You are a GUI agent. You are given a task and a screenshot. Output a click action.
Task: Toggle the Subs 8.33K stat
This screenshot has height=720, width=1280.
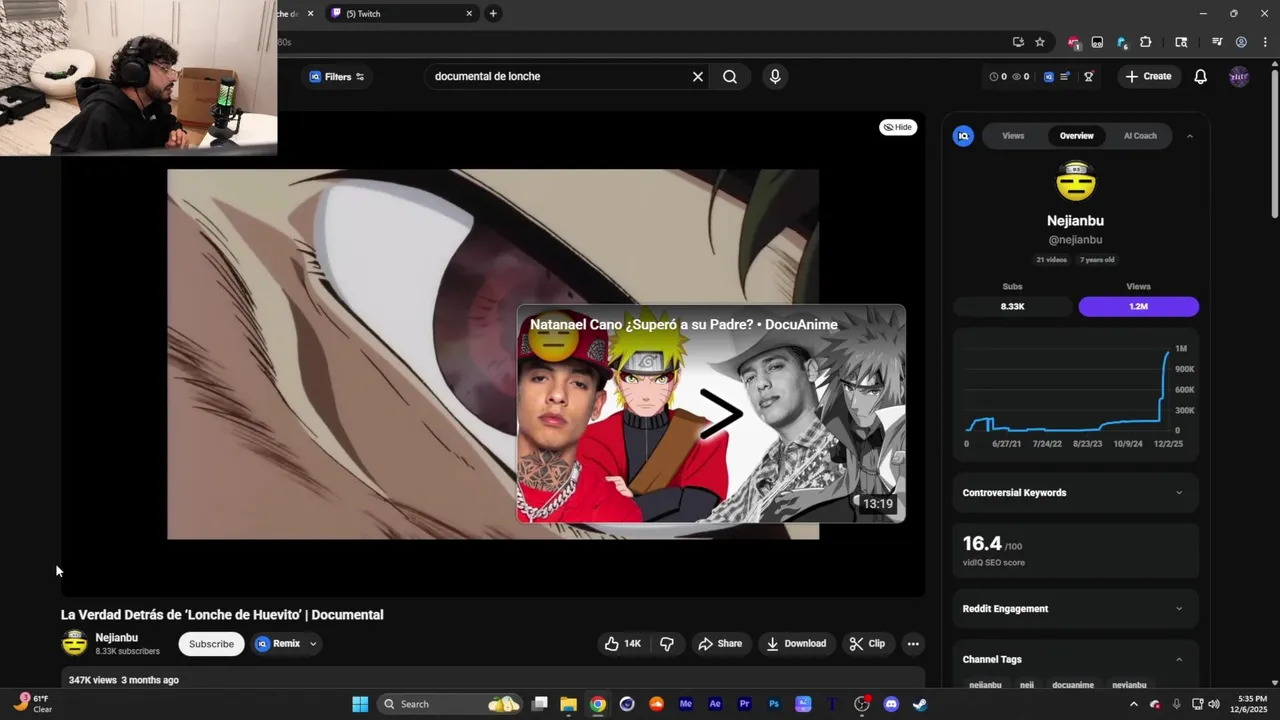point(1012,306)
